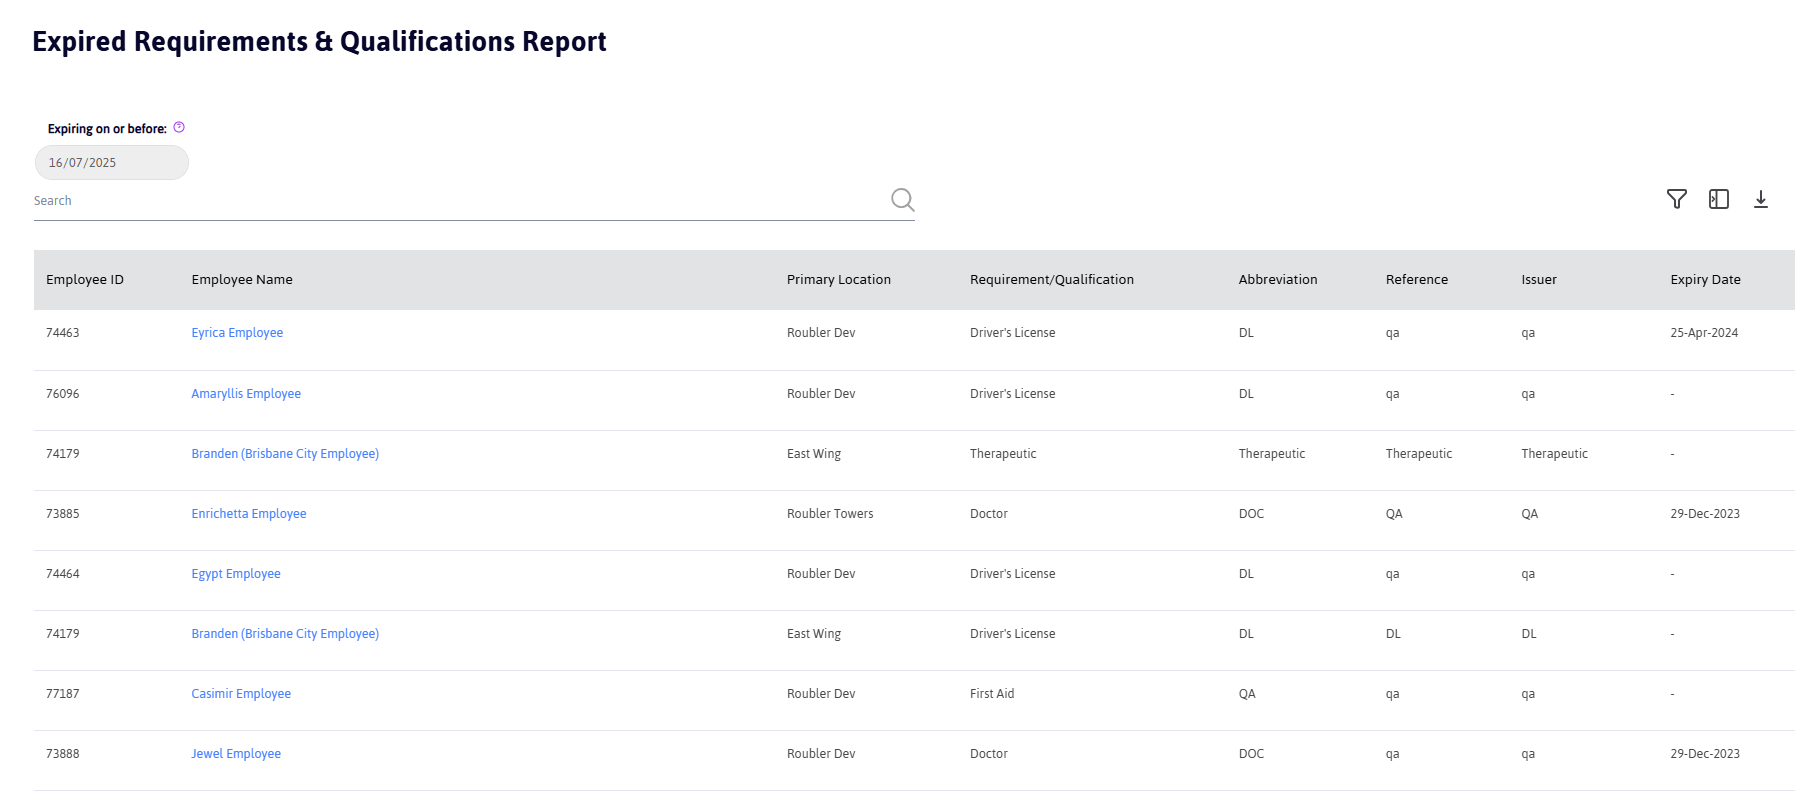
Task: Click the search magnifier icon
Action: (903, 200)
